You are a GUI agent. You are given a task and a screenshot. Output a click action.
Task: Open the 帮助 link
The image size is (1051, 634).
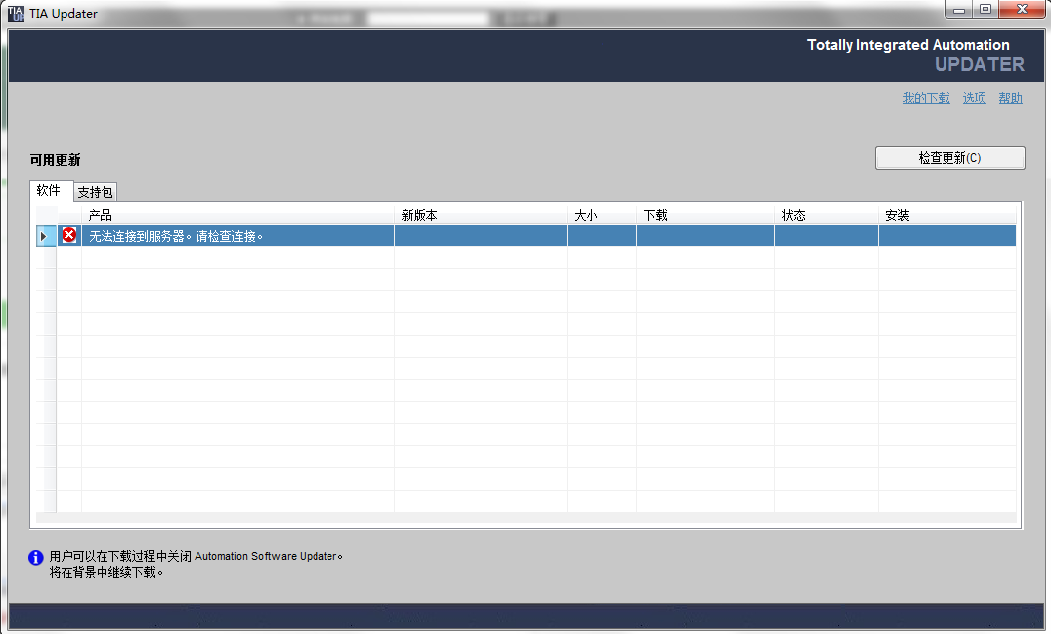[x=1010, y=98]
